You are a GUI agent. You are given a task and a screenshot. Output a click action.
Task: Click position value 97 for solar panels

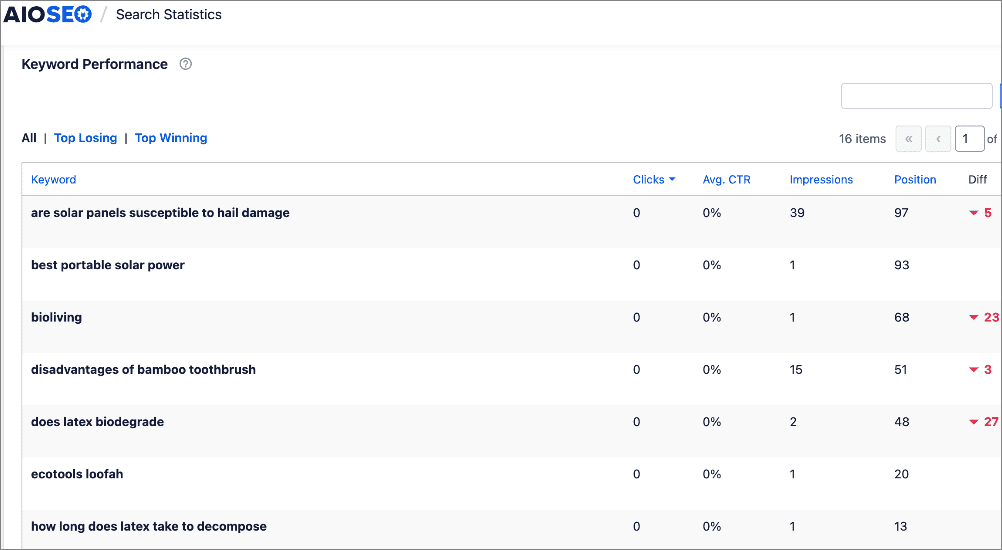901,213
